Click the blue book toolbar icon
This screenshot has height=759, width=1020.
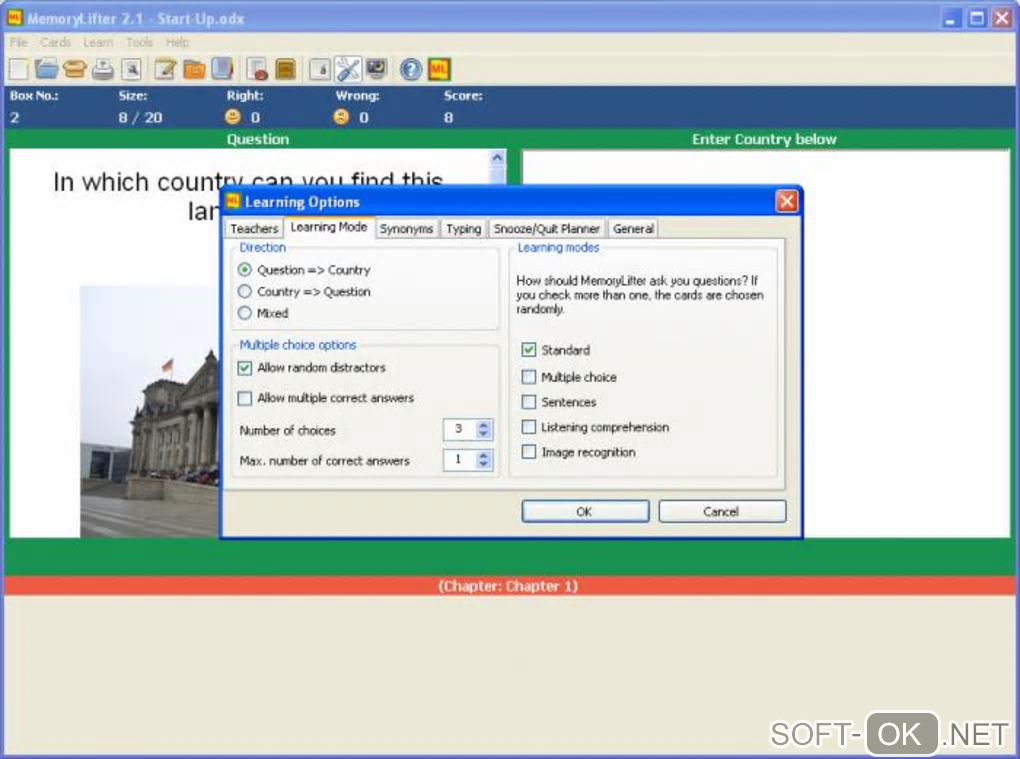tap(222, 69)
